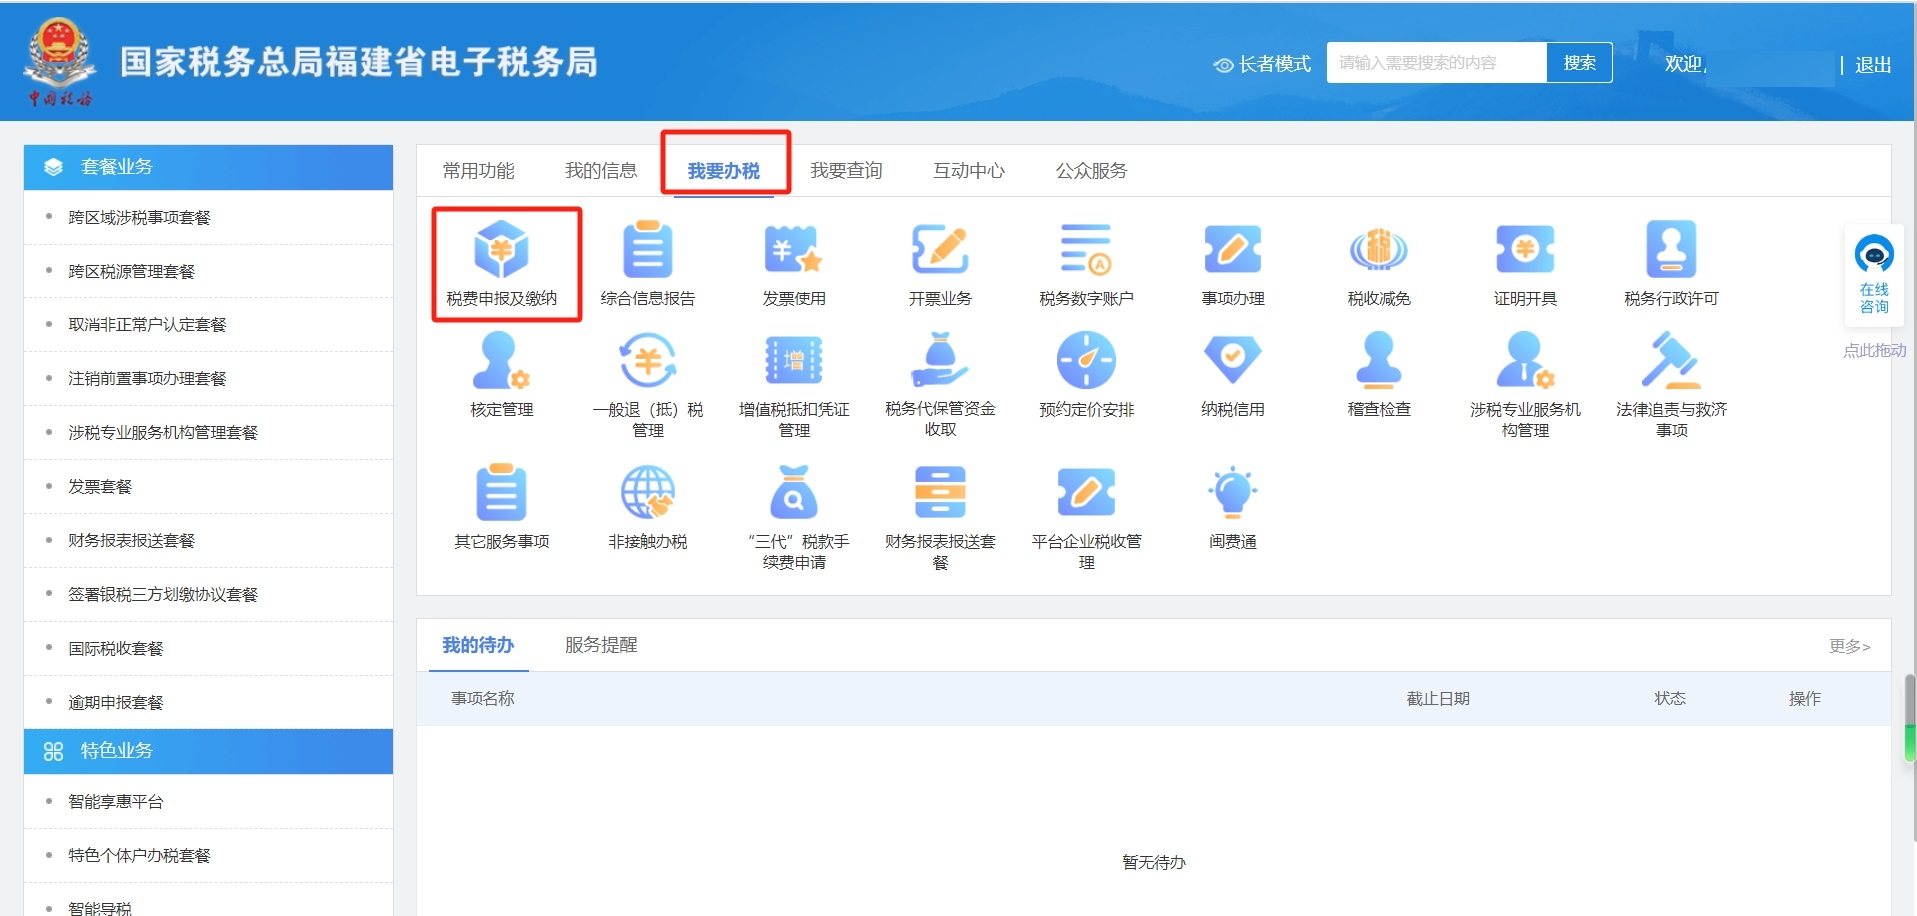The width and height of the screenshot is (1917, 916).
Task: Click the 搜索 button
Action: (1578, 62)
